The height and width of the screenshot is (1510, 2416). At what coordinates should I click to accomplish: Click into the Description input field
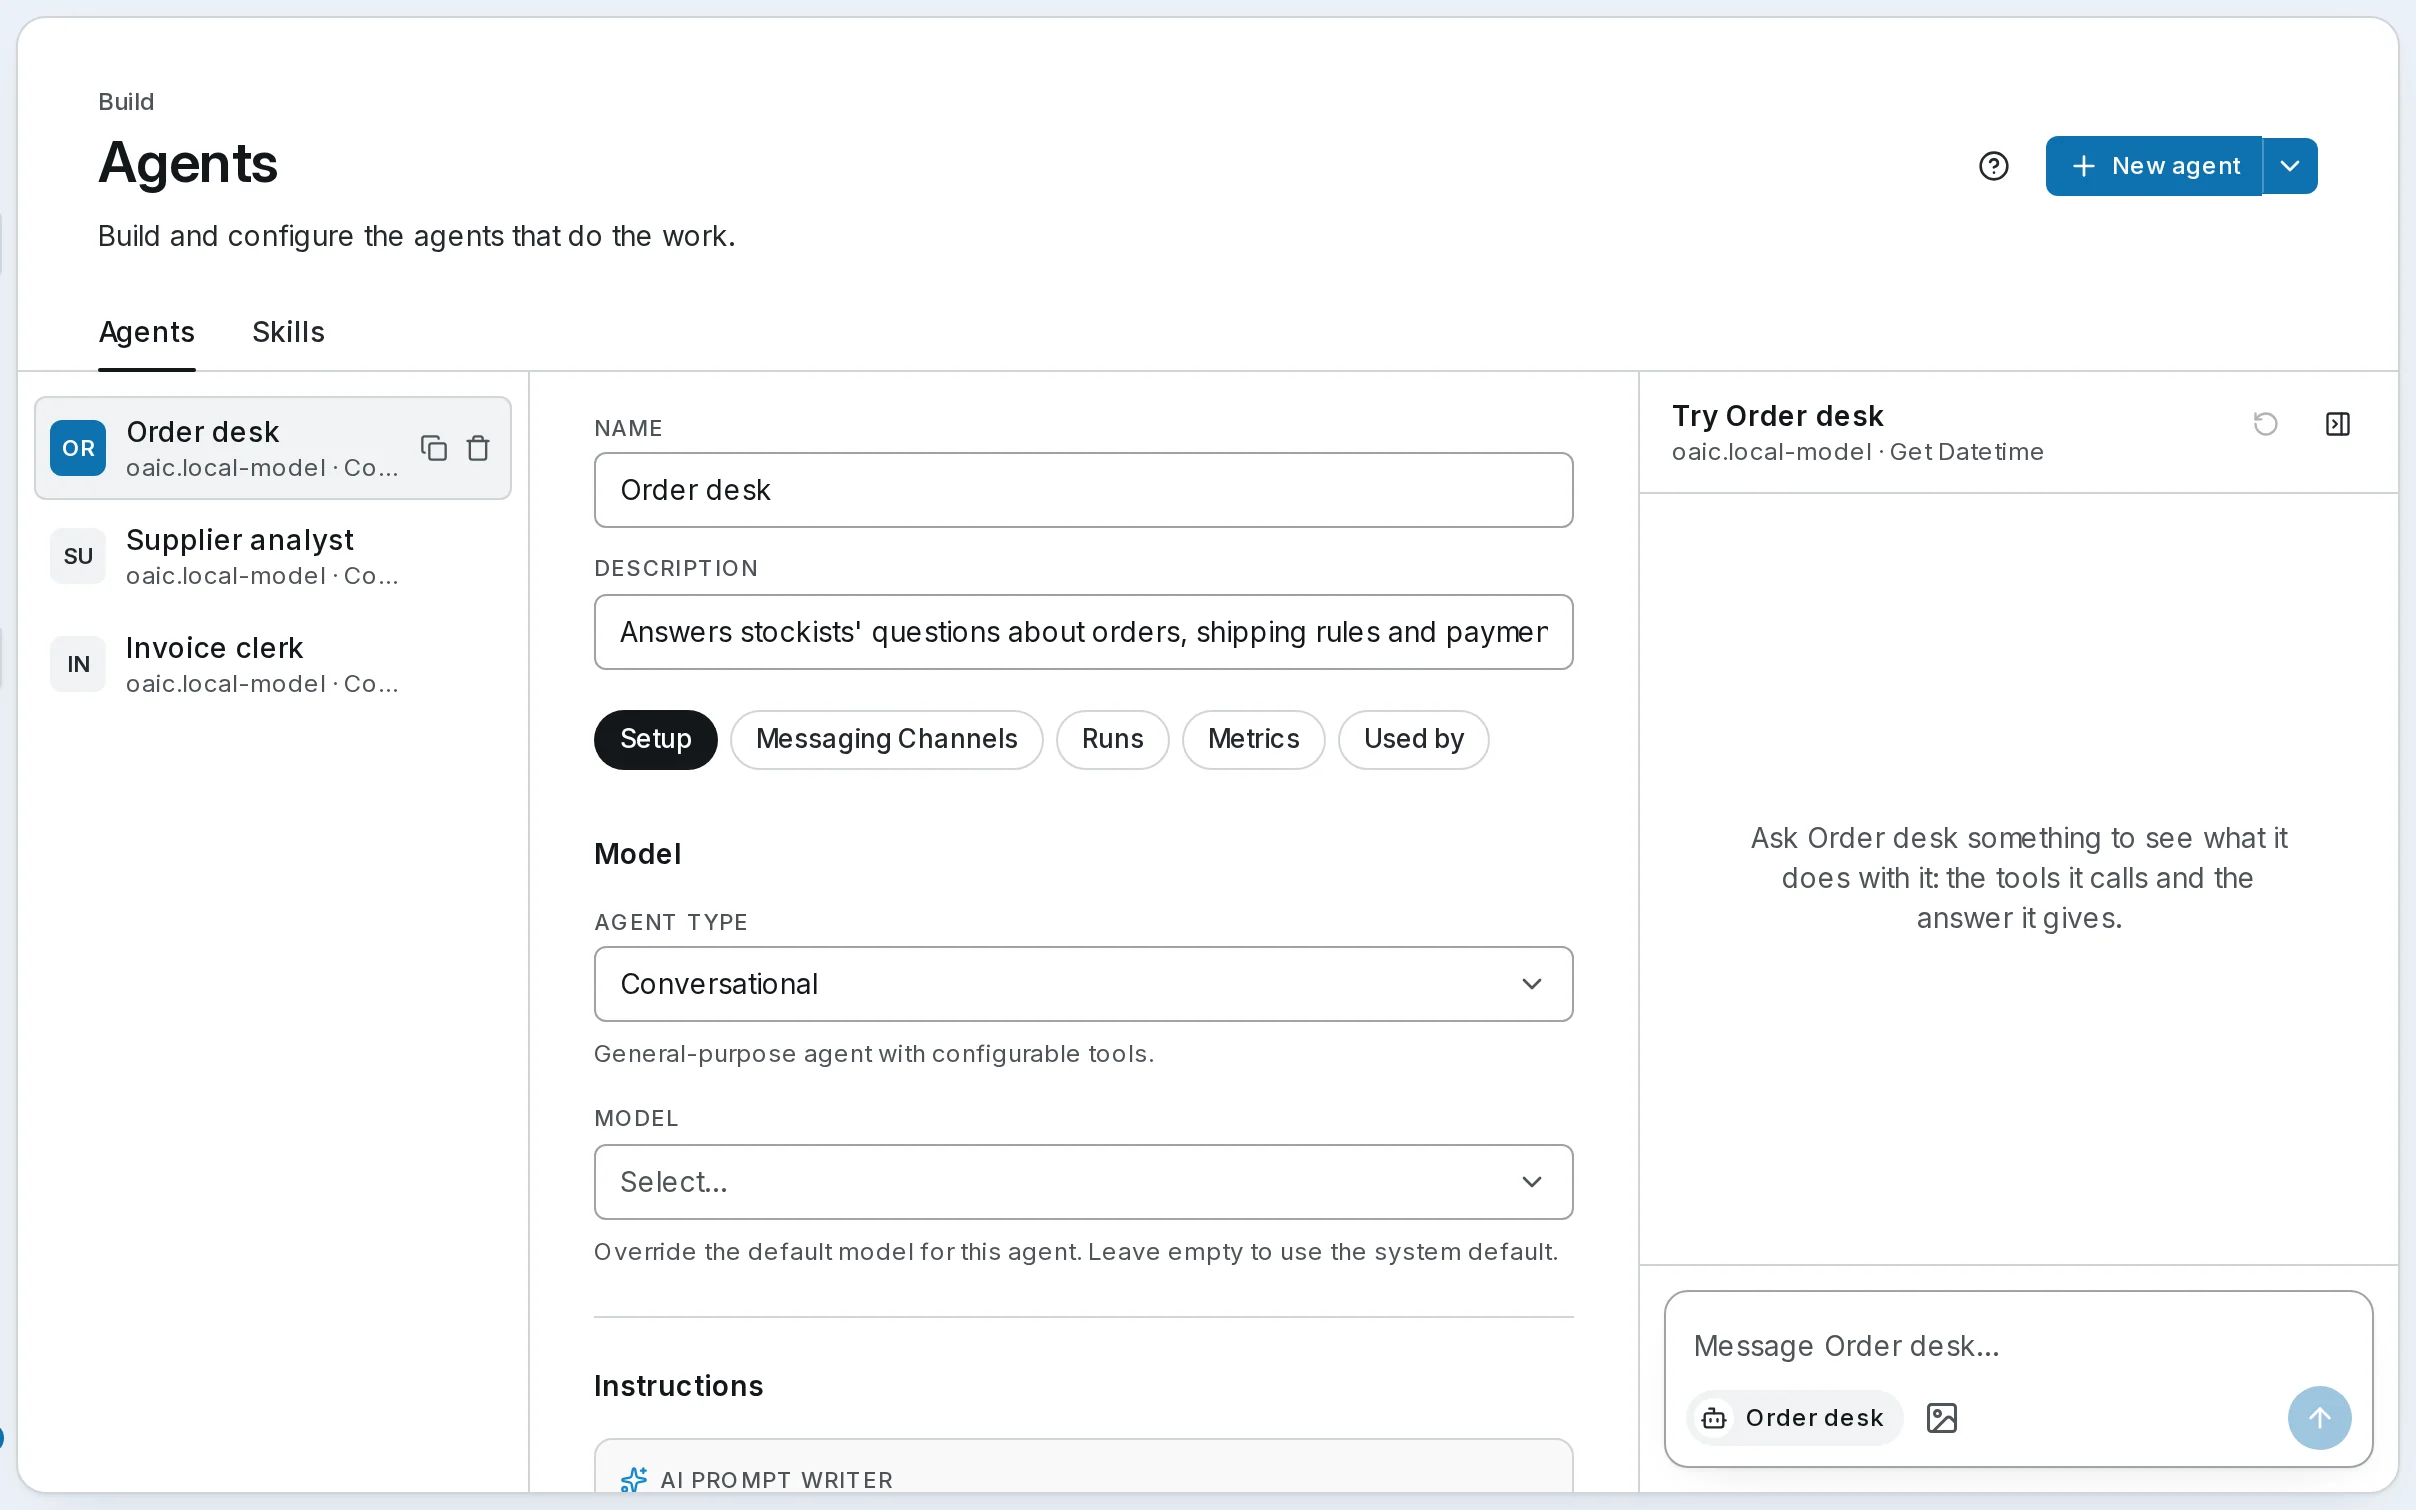pyautogui.click(x=1083, y=632)
